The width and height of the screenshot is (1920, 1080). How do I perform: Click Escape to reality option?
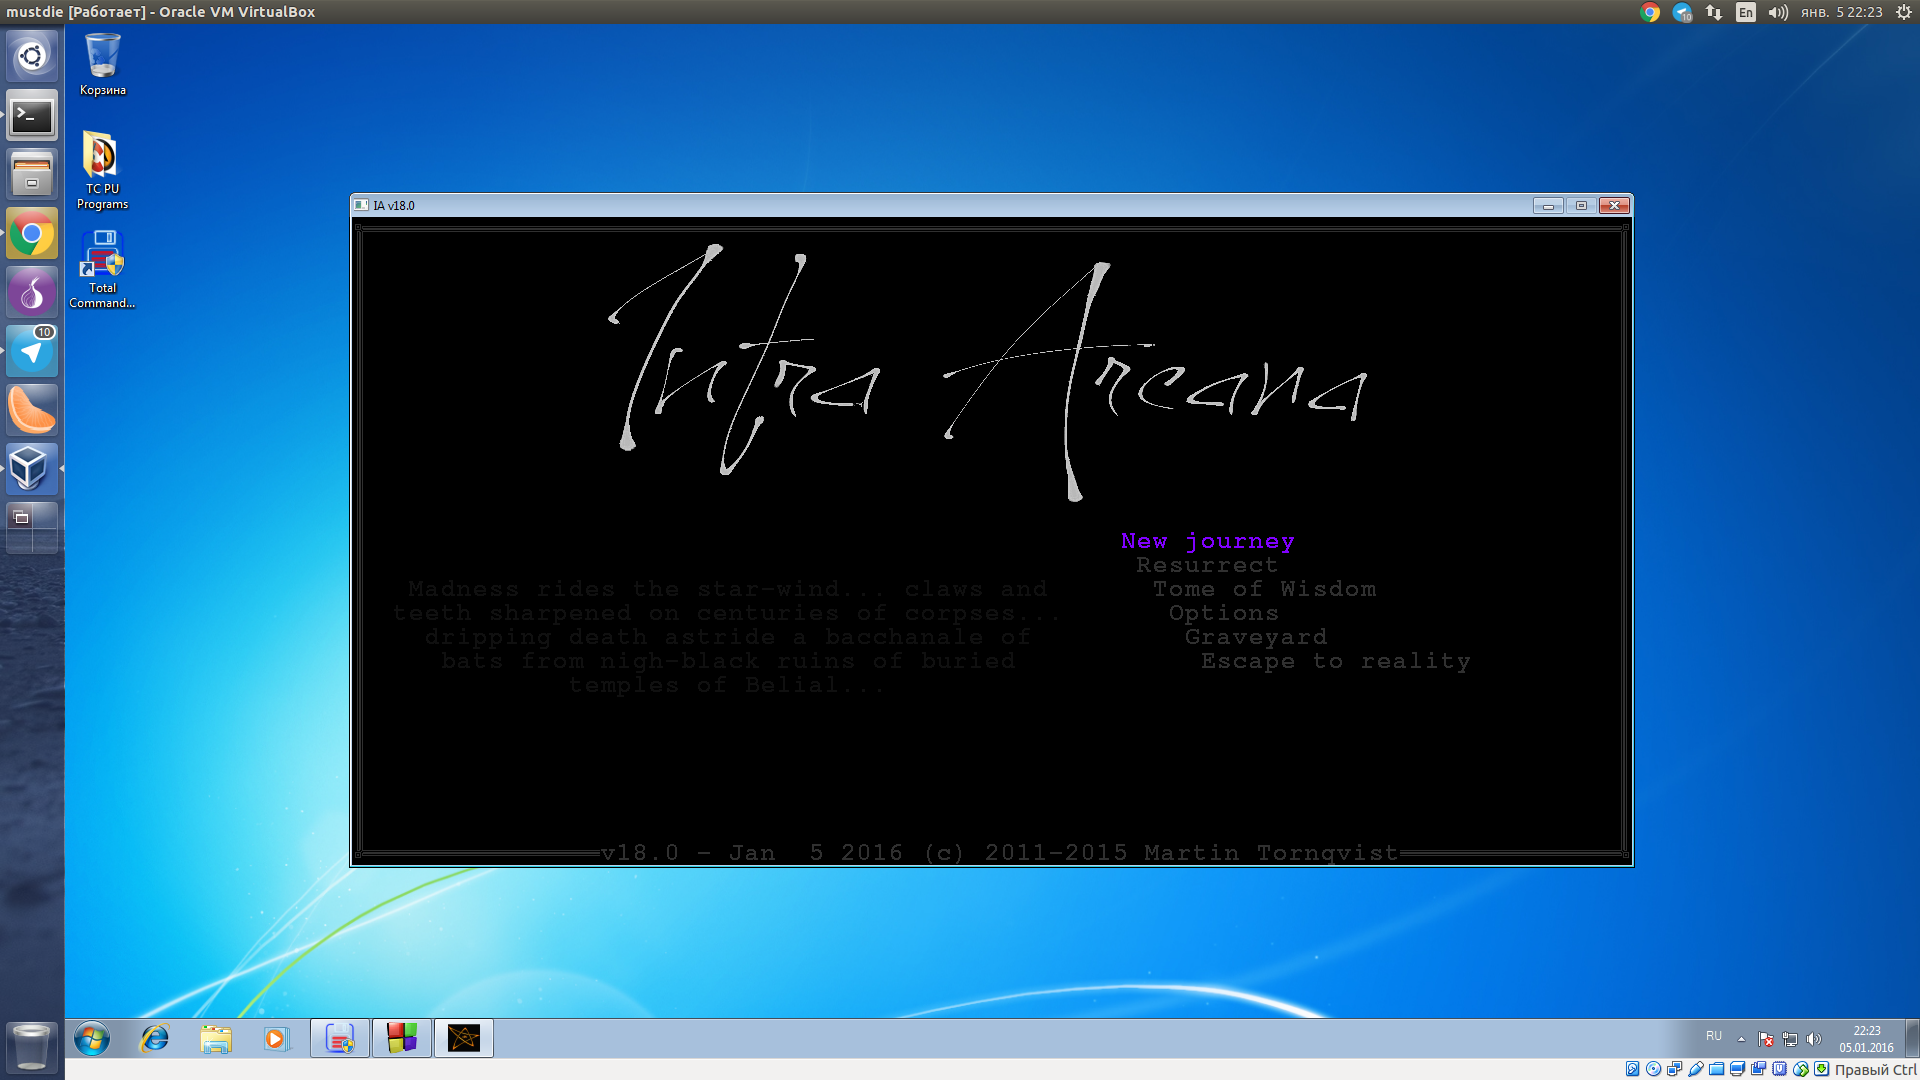click(x=1335, y=661)
